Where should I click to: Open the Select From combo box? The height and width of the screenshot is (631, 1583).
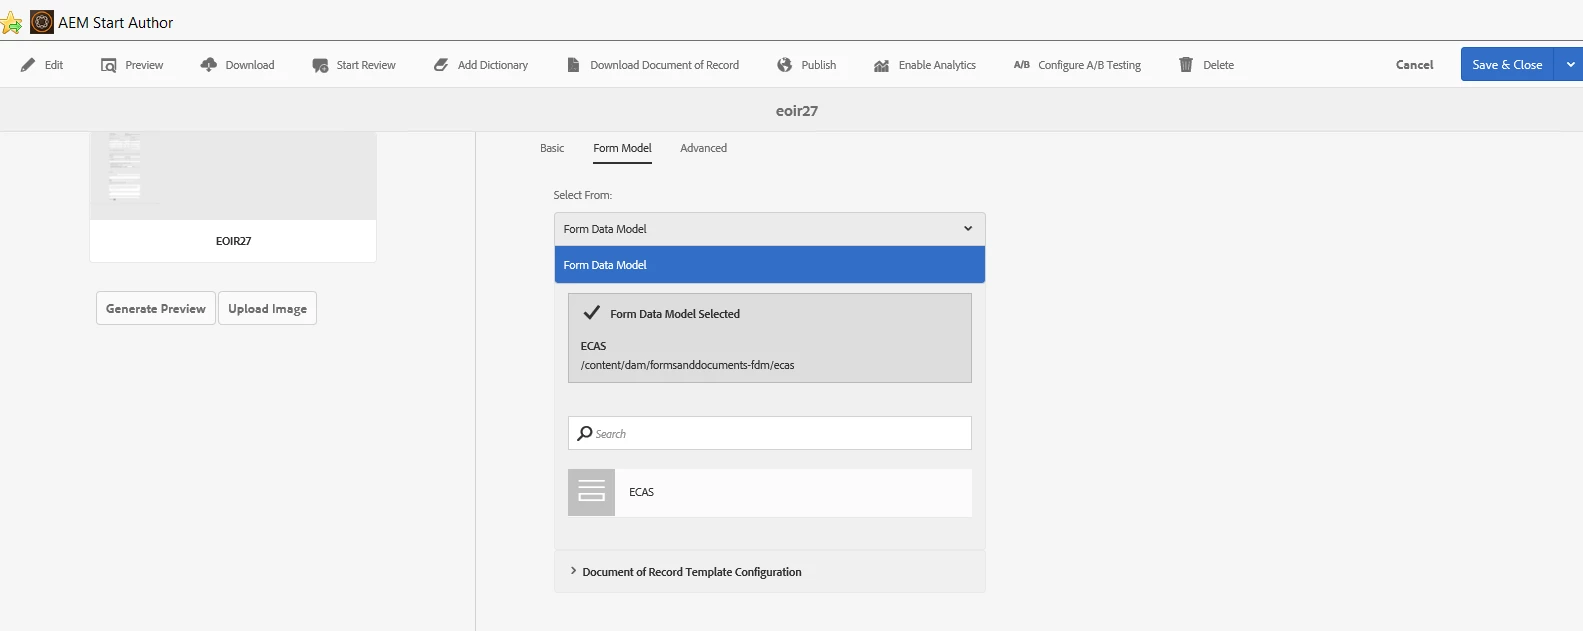[770, 229]
